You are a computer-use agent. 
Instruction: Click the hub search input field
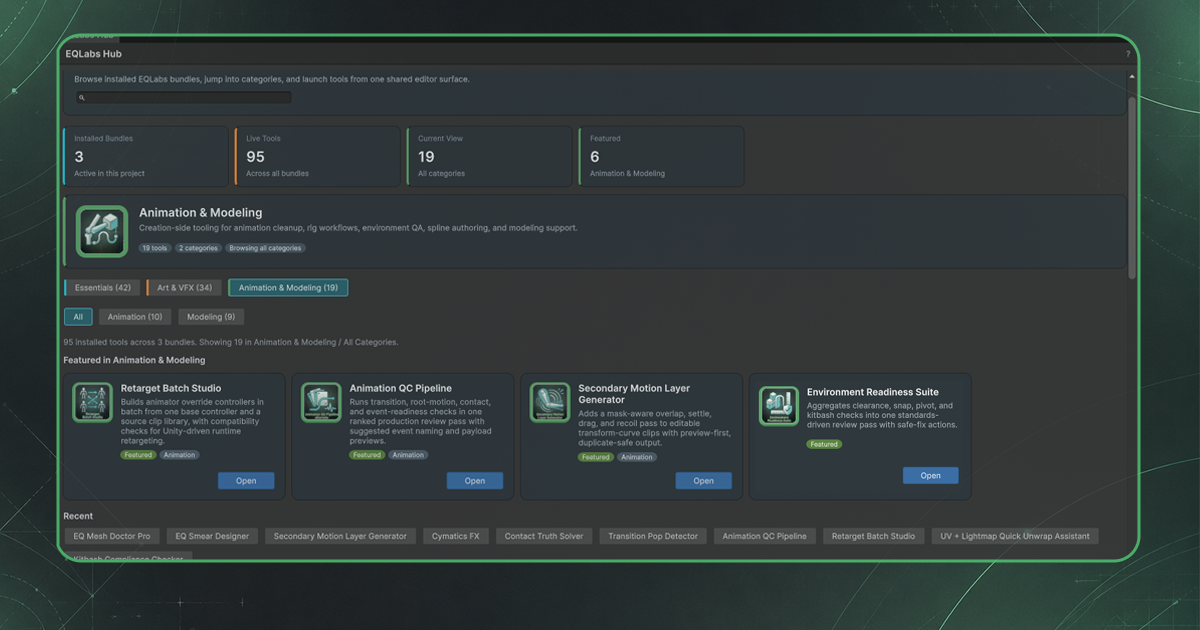184,98
